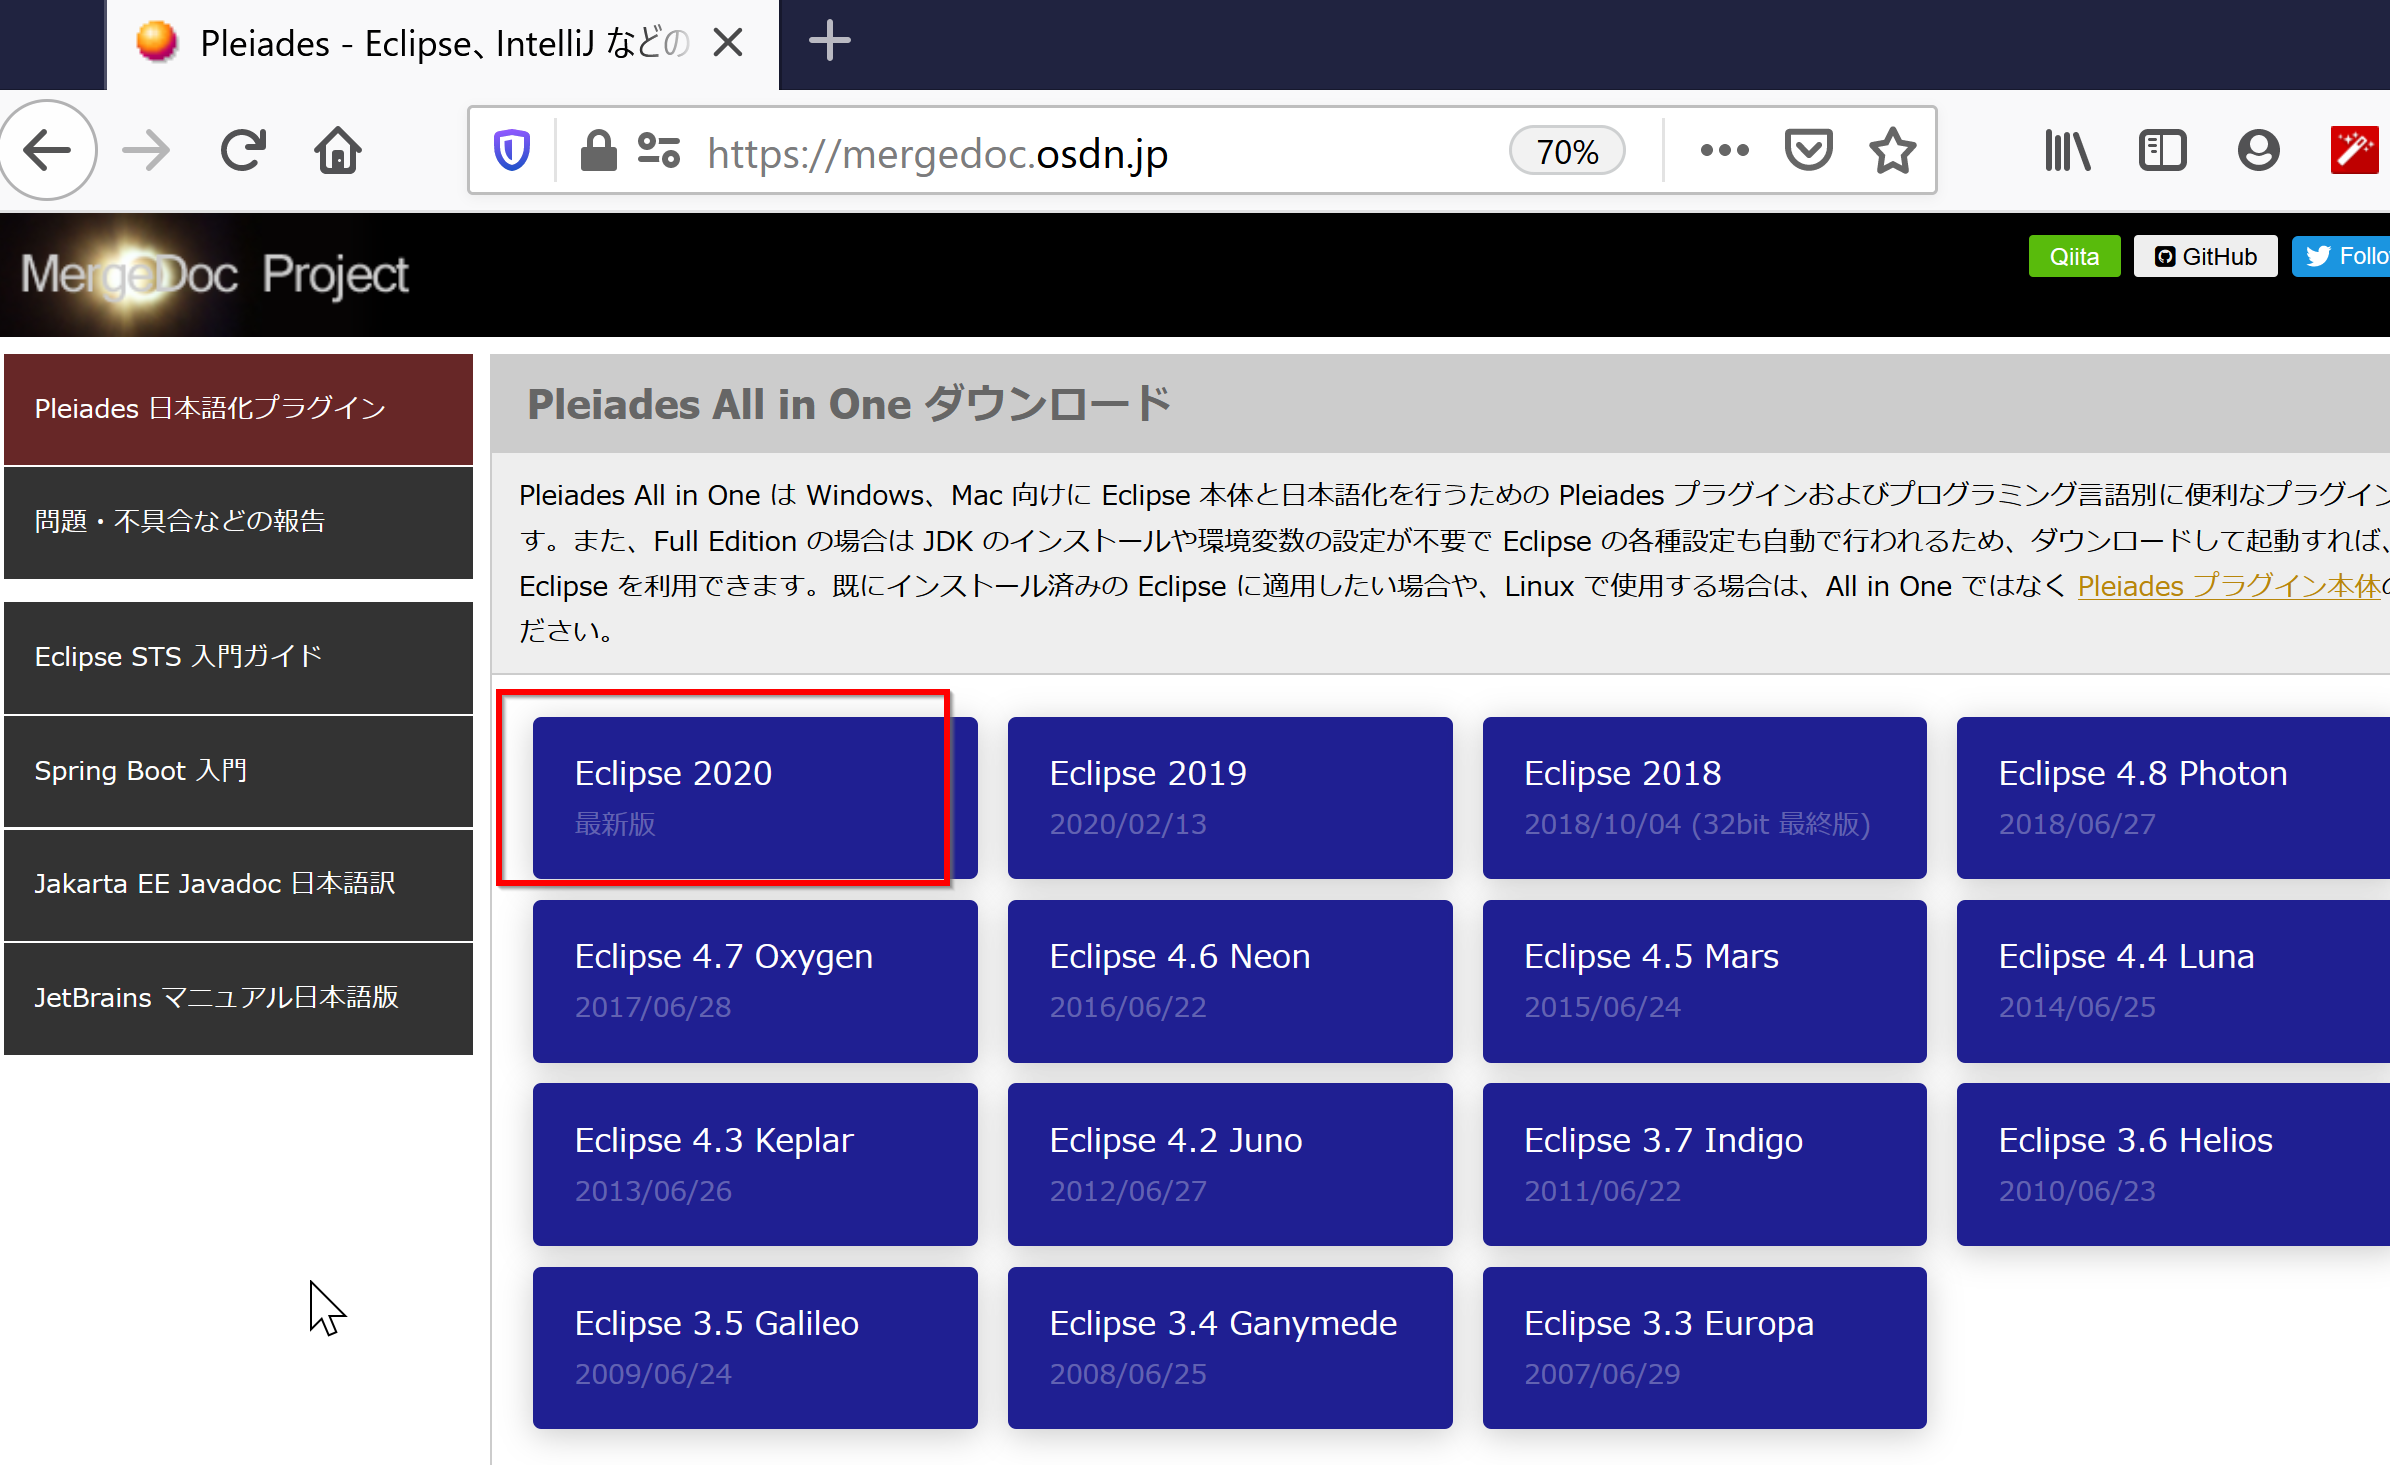Screen dimensions: 2390x1465
Task: Open site permissions icon in address bar
Action: pyautogui.click(x=659, y=151)
